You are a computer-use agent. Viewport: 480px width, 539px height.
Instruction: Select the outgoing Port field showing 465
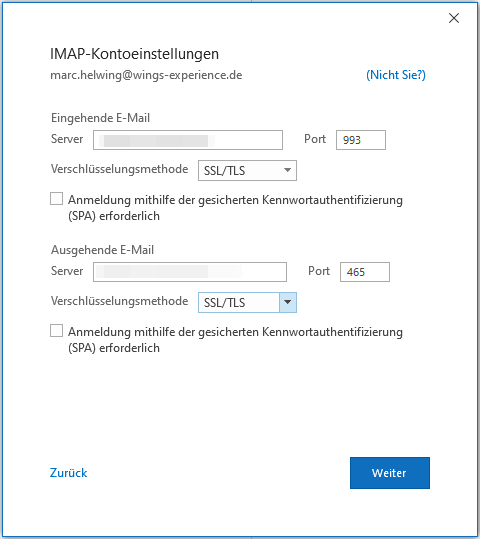pos(365,272)
